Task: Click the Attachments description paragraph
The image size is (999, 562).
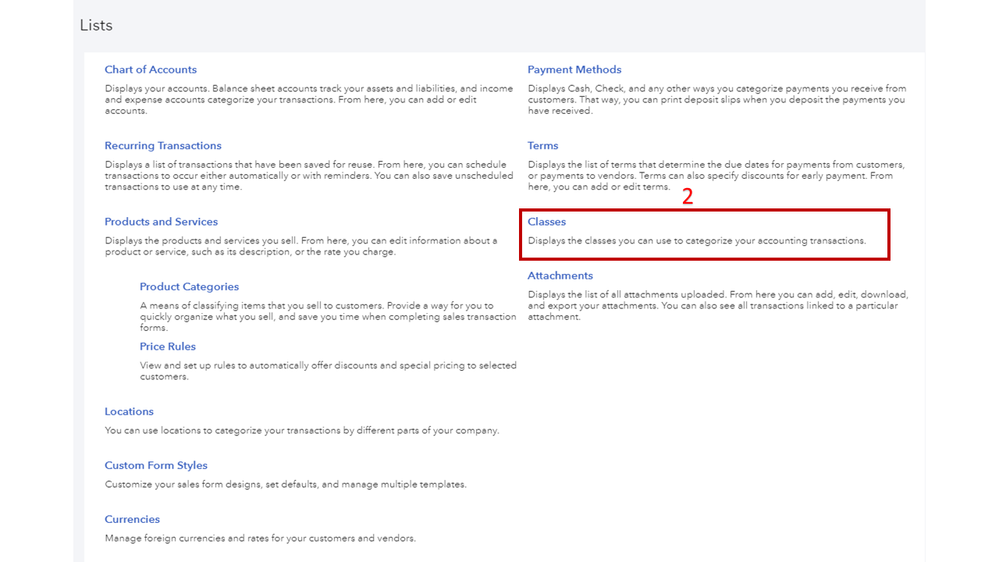Action: tap(717, 305)
